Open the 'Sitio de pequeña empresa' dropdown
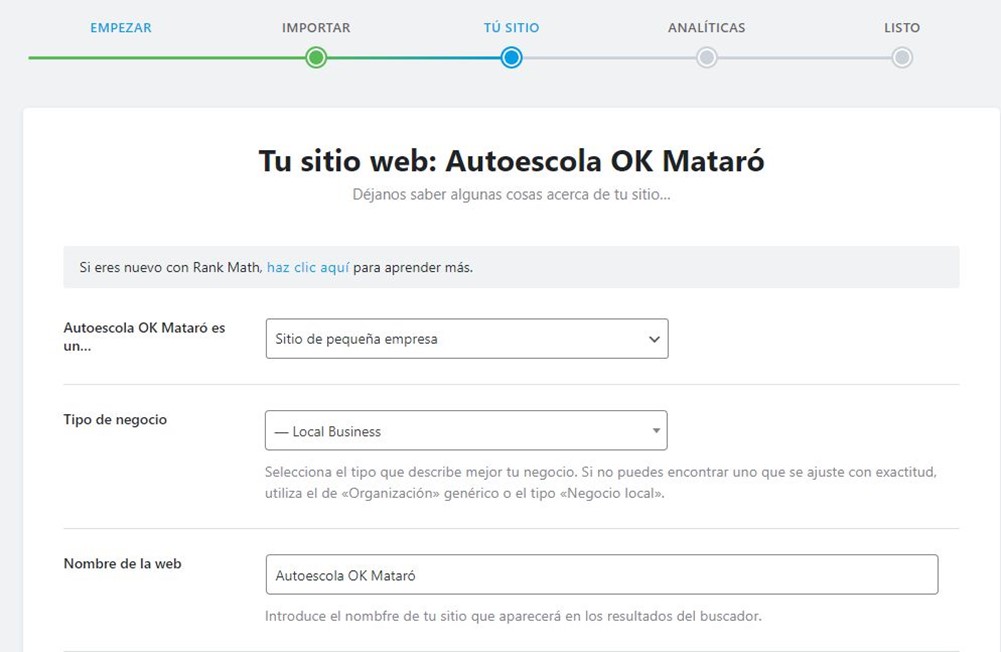The width and height of the screenshot is (1001, 652). (466, 339)
